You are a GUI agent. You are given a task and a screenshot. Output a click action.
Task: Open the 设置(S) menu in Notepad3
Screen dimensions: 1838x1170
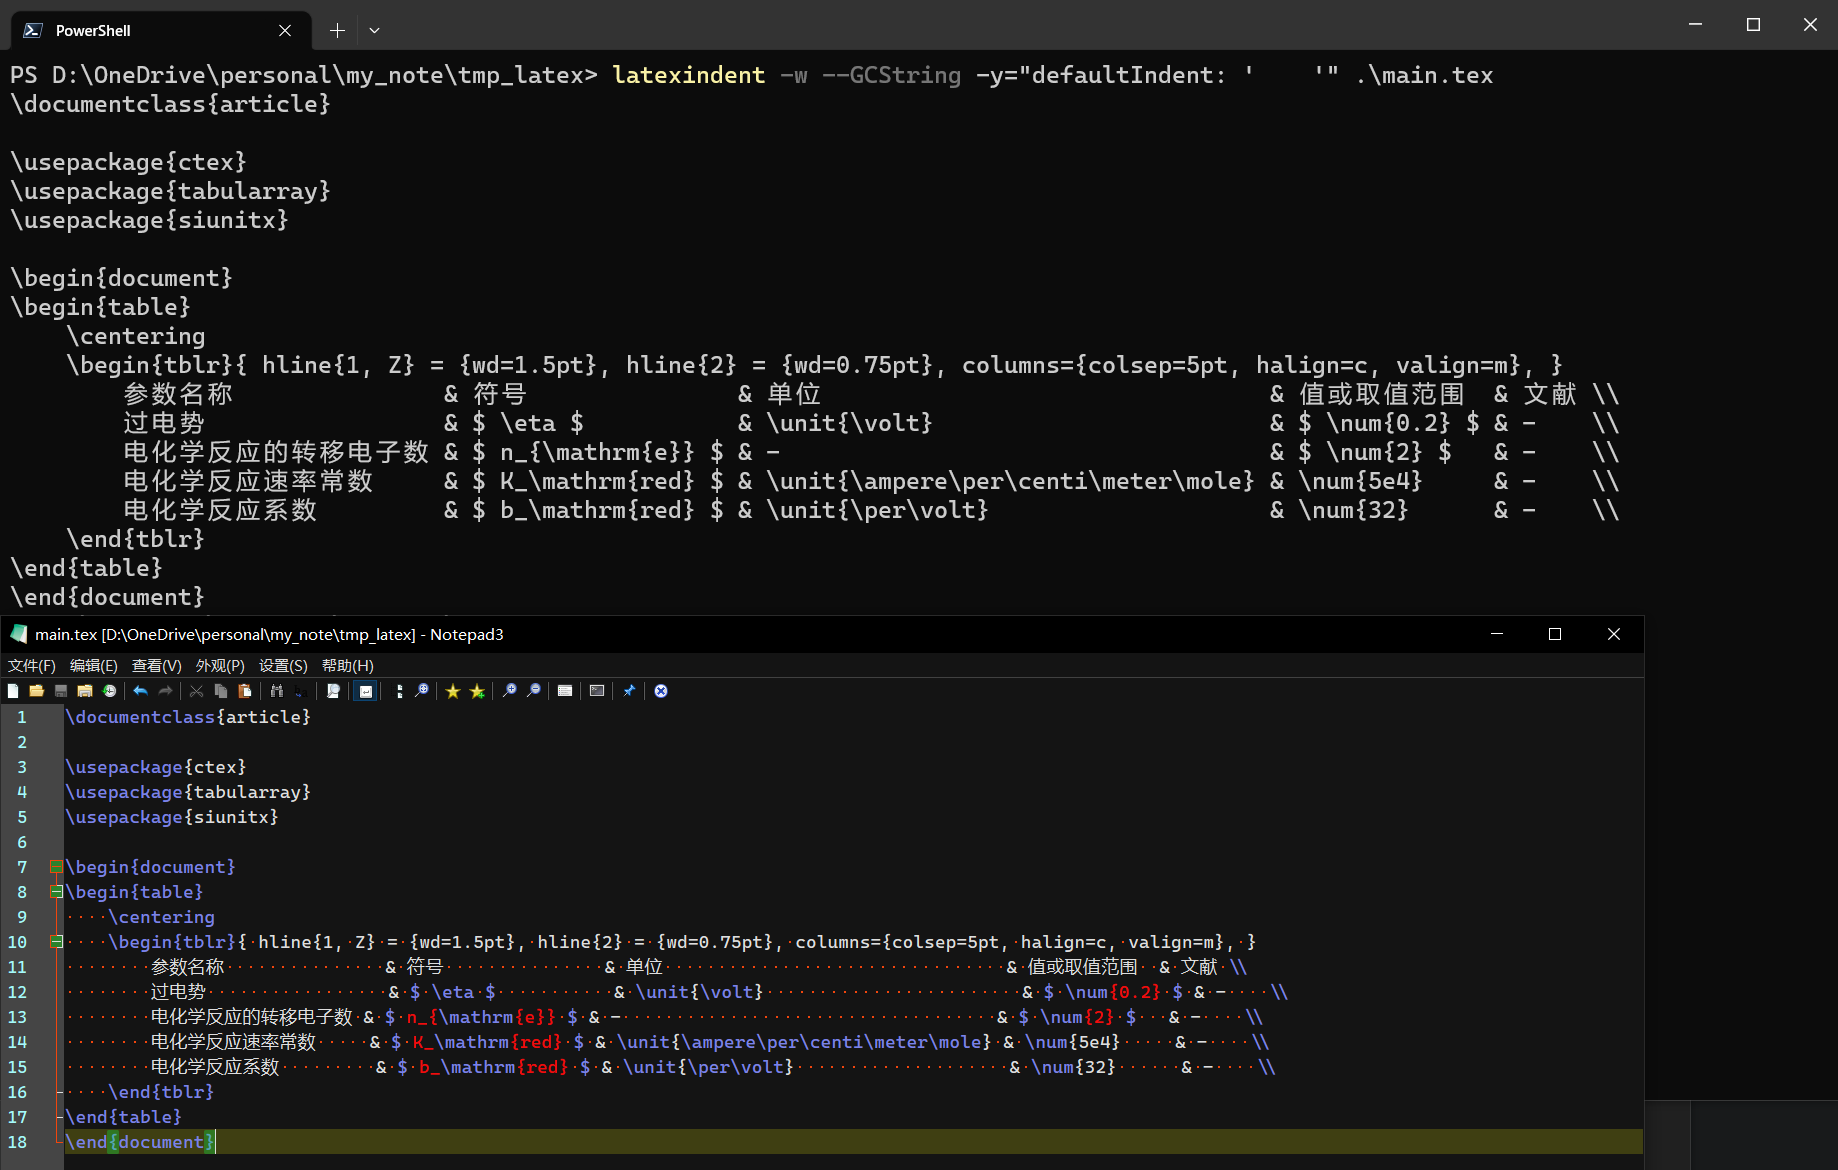[282, 665]
